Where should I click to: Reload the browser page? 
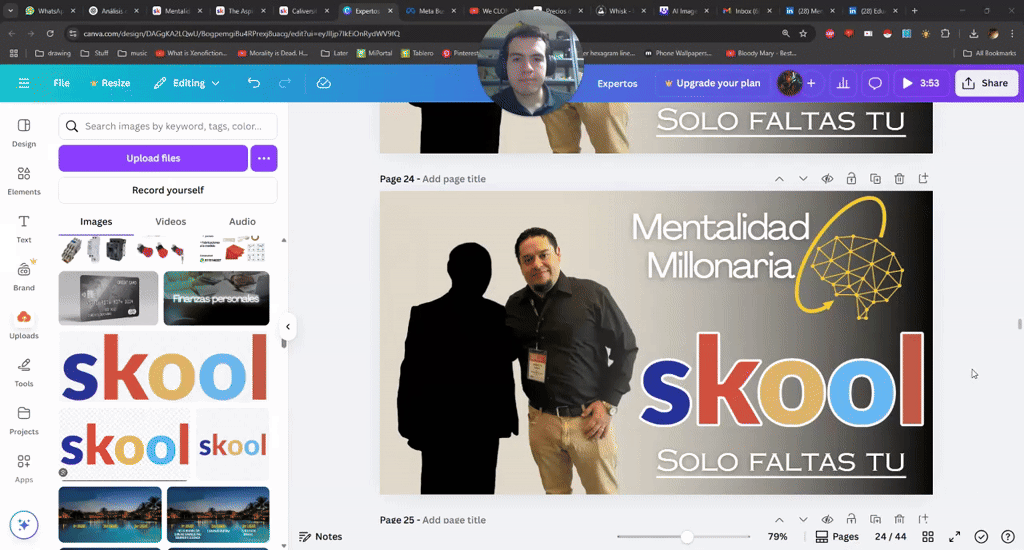[x=50, y=33]
